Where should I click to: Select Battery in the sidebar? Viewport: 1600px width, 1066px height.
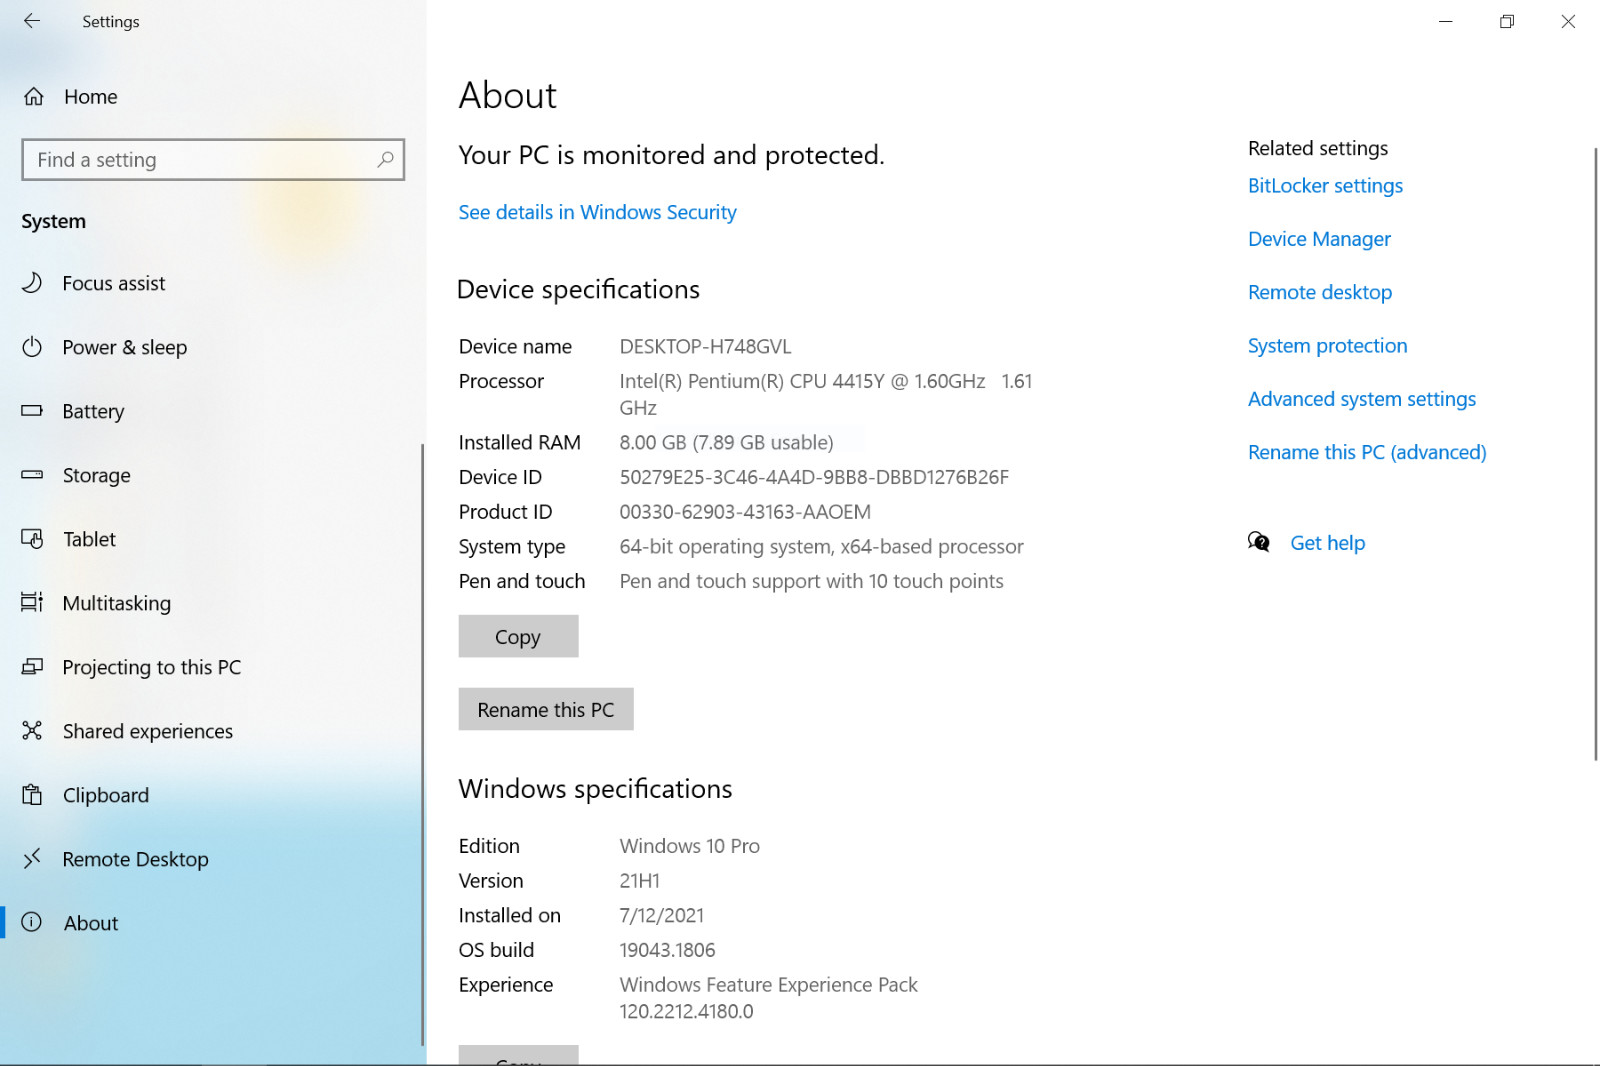pyautogui.click(x=212, y=411)
